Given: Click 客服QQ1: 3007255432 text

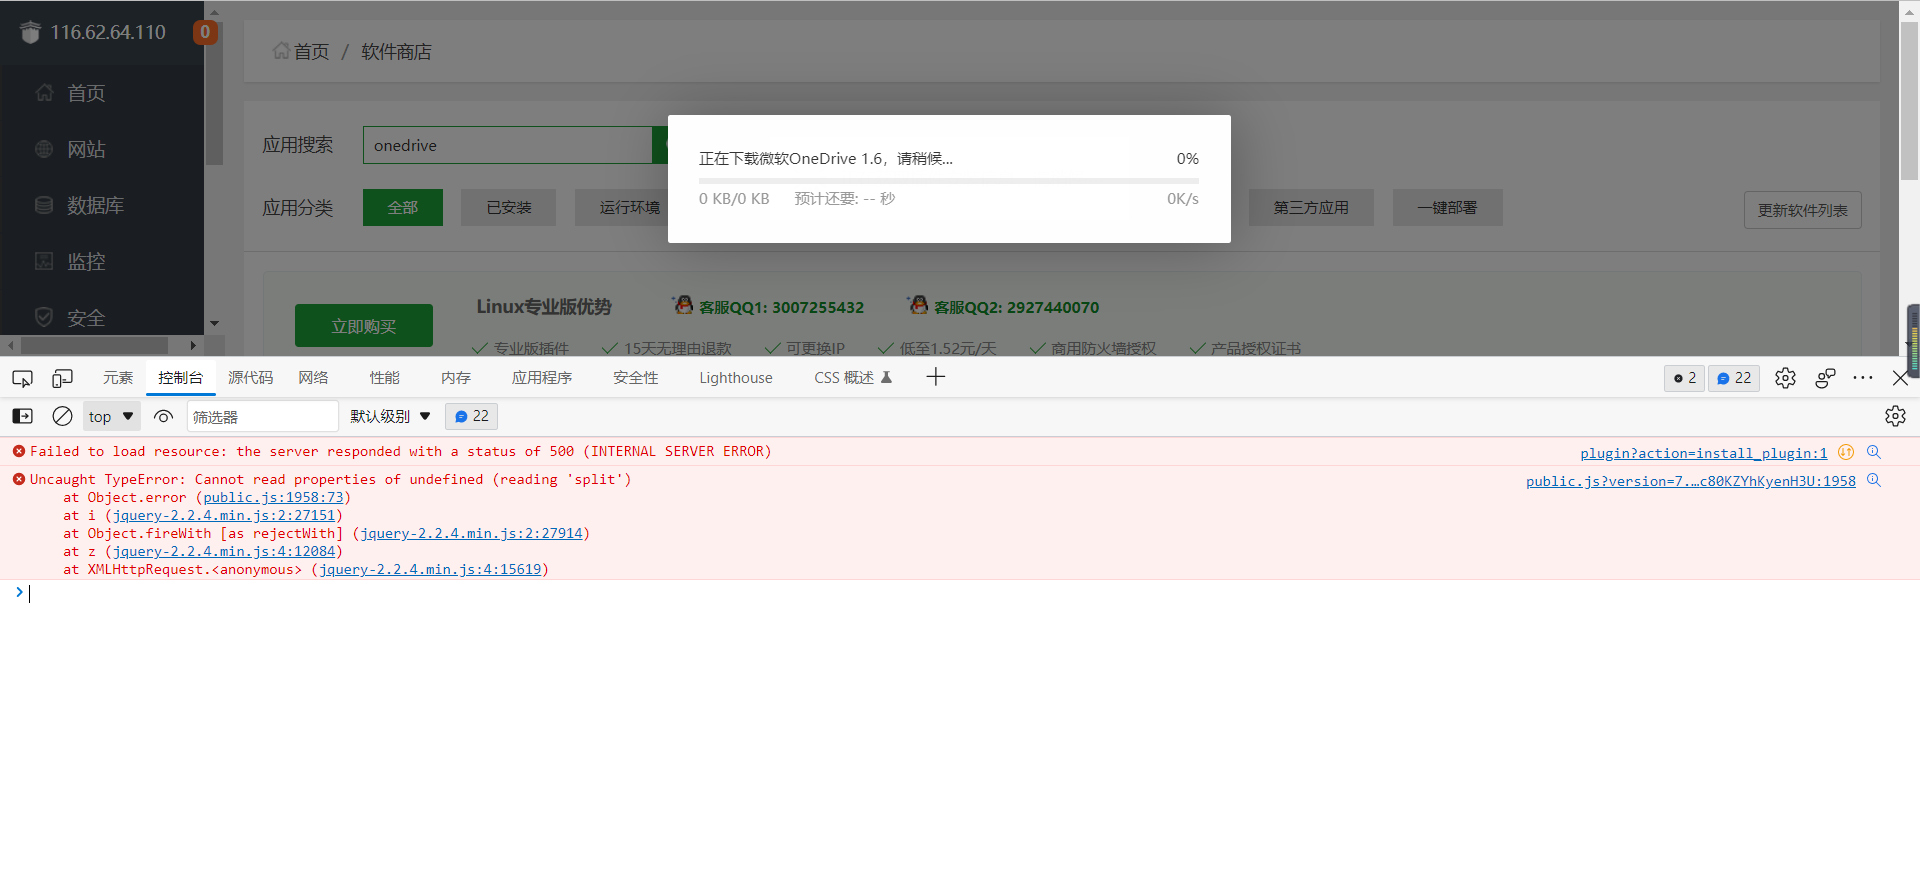Looking at the screenshot, I should pos(781,307).
